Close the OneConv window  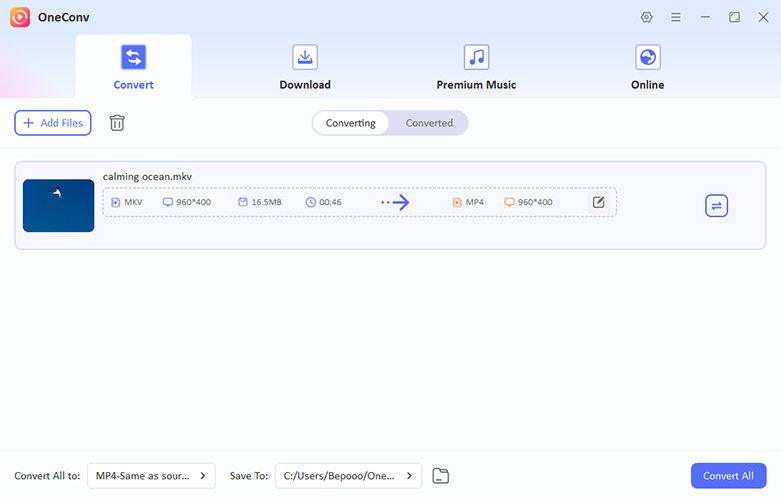(x=763, y=17)
